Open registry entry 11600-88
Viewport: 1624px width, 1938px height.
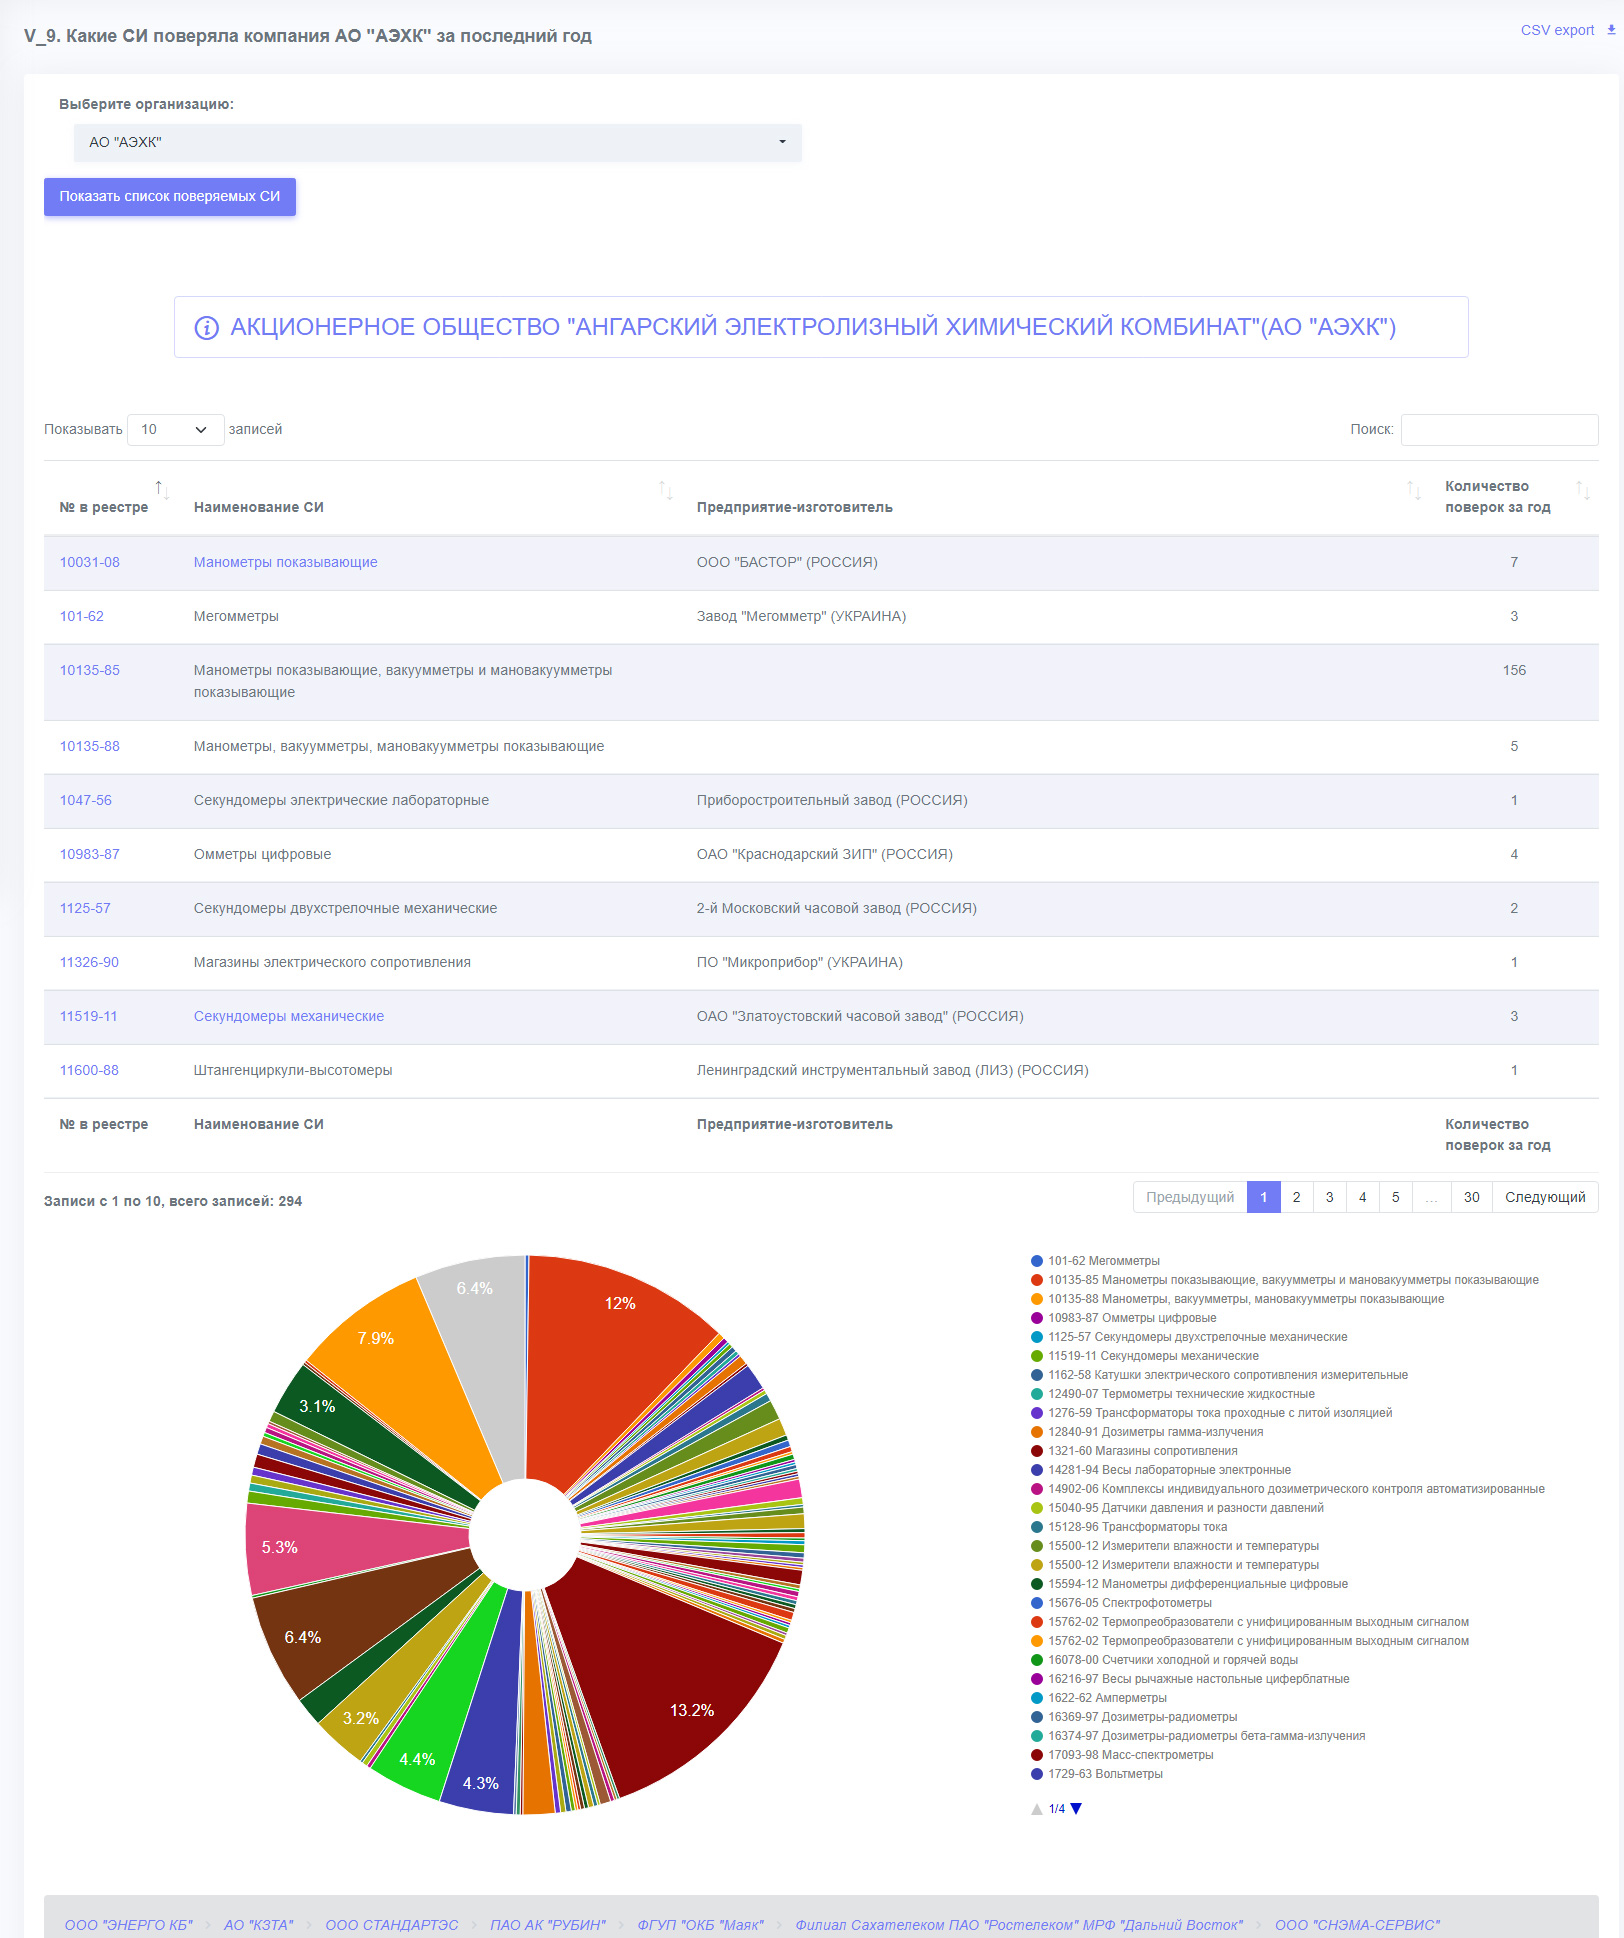(x=89, y=1070)
